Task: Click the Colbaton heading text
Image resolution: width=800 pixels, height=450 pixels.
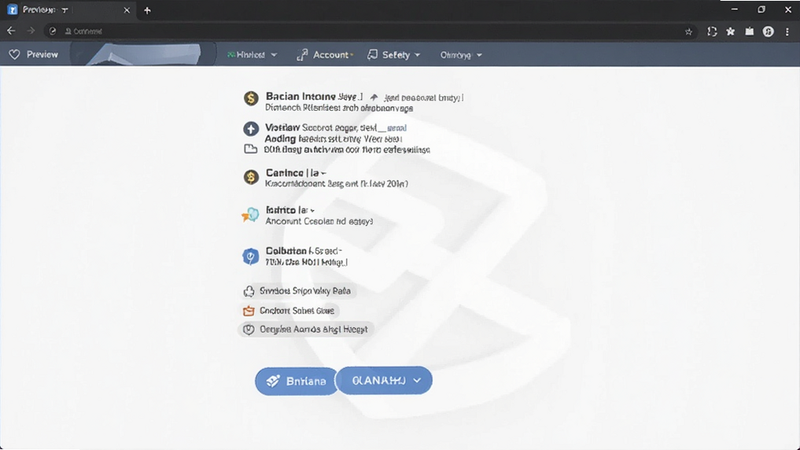Action: (x=286, y=251)
